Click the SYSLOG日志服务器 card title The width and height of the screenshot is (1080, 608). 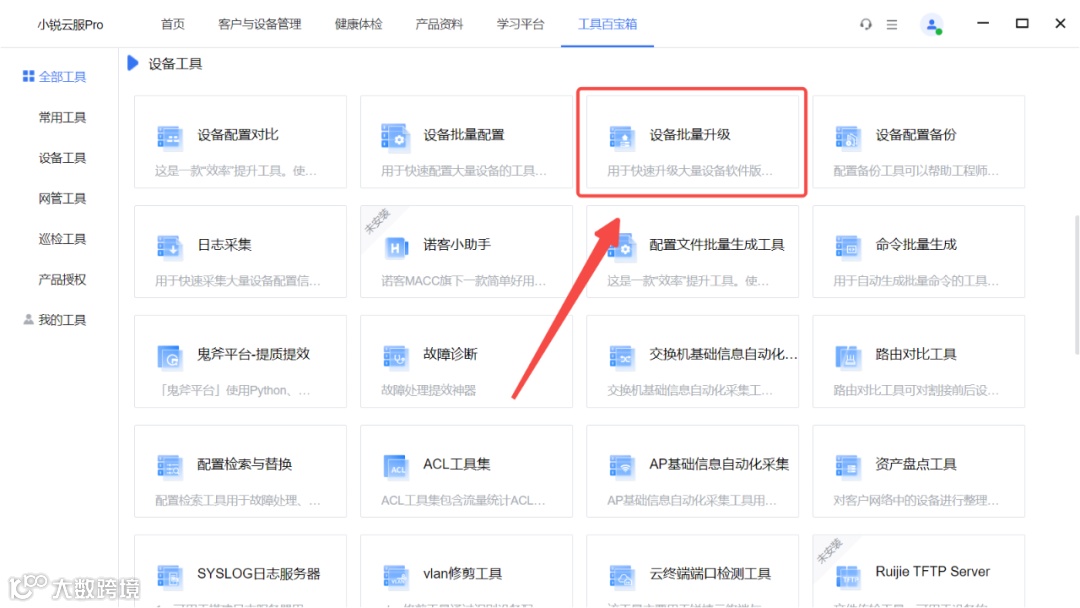258,574
